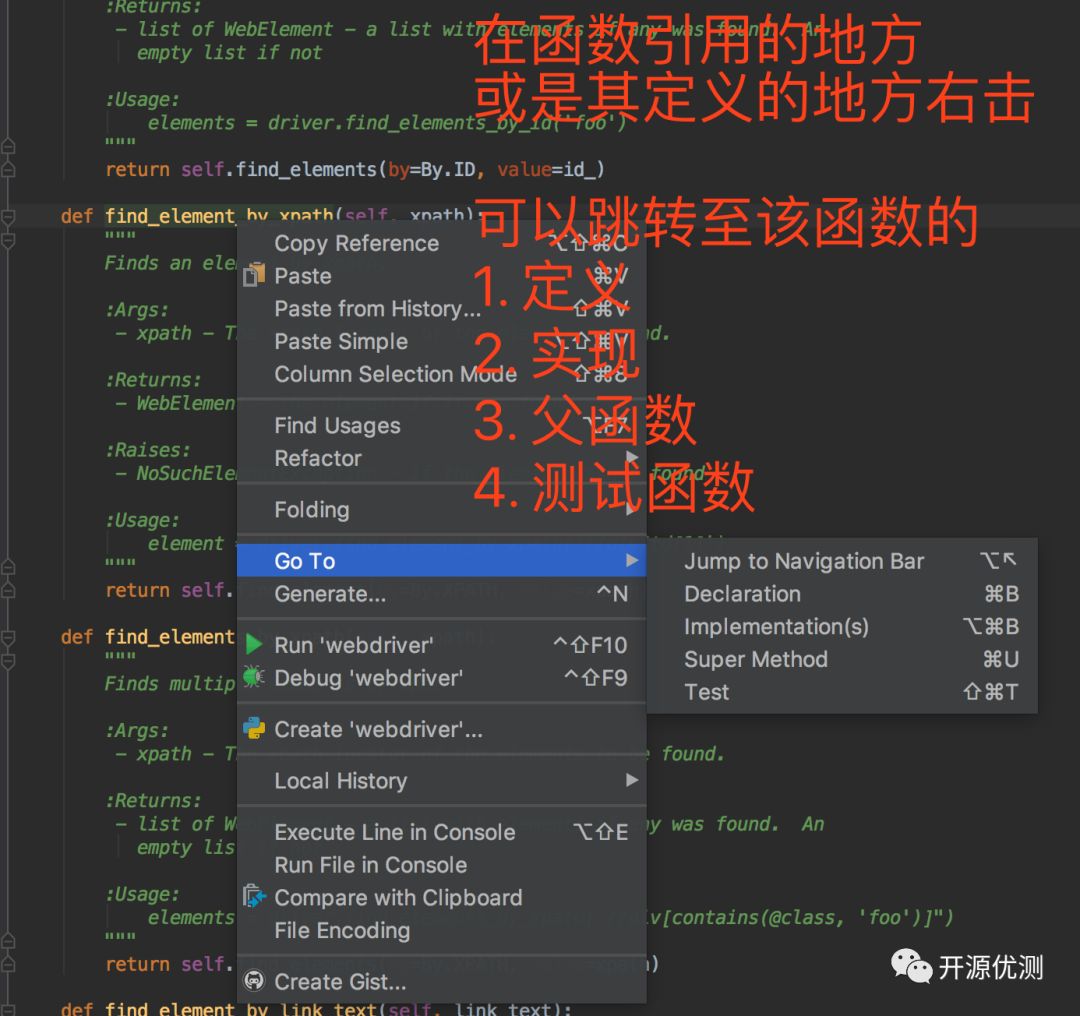
Task: Choose Declaration in the Go To submenu
Action: pyautogui.click(x=842, y=594)
